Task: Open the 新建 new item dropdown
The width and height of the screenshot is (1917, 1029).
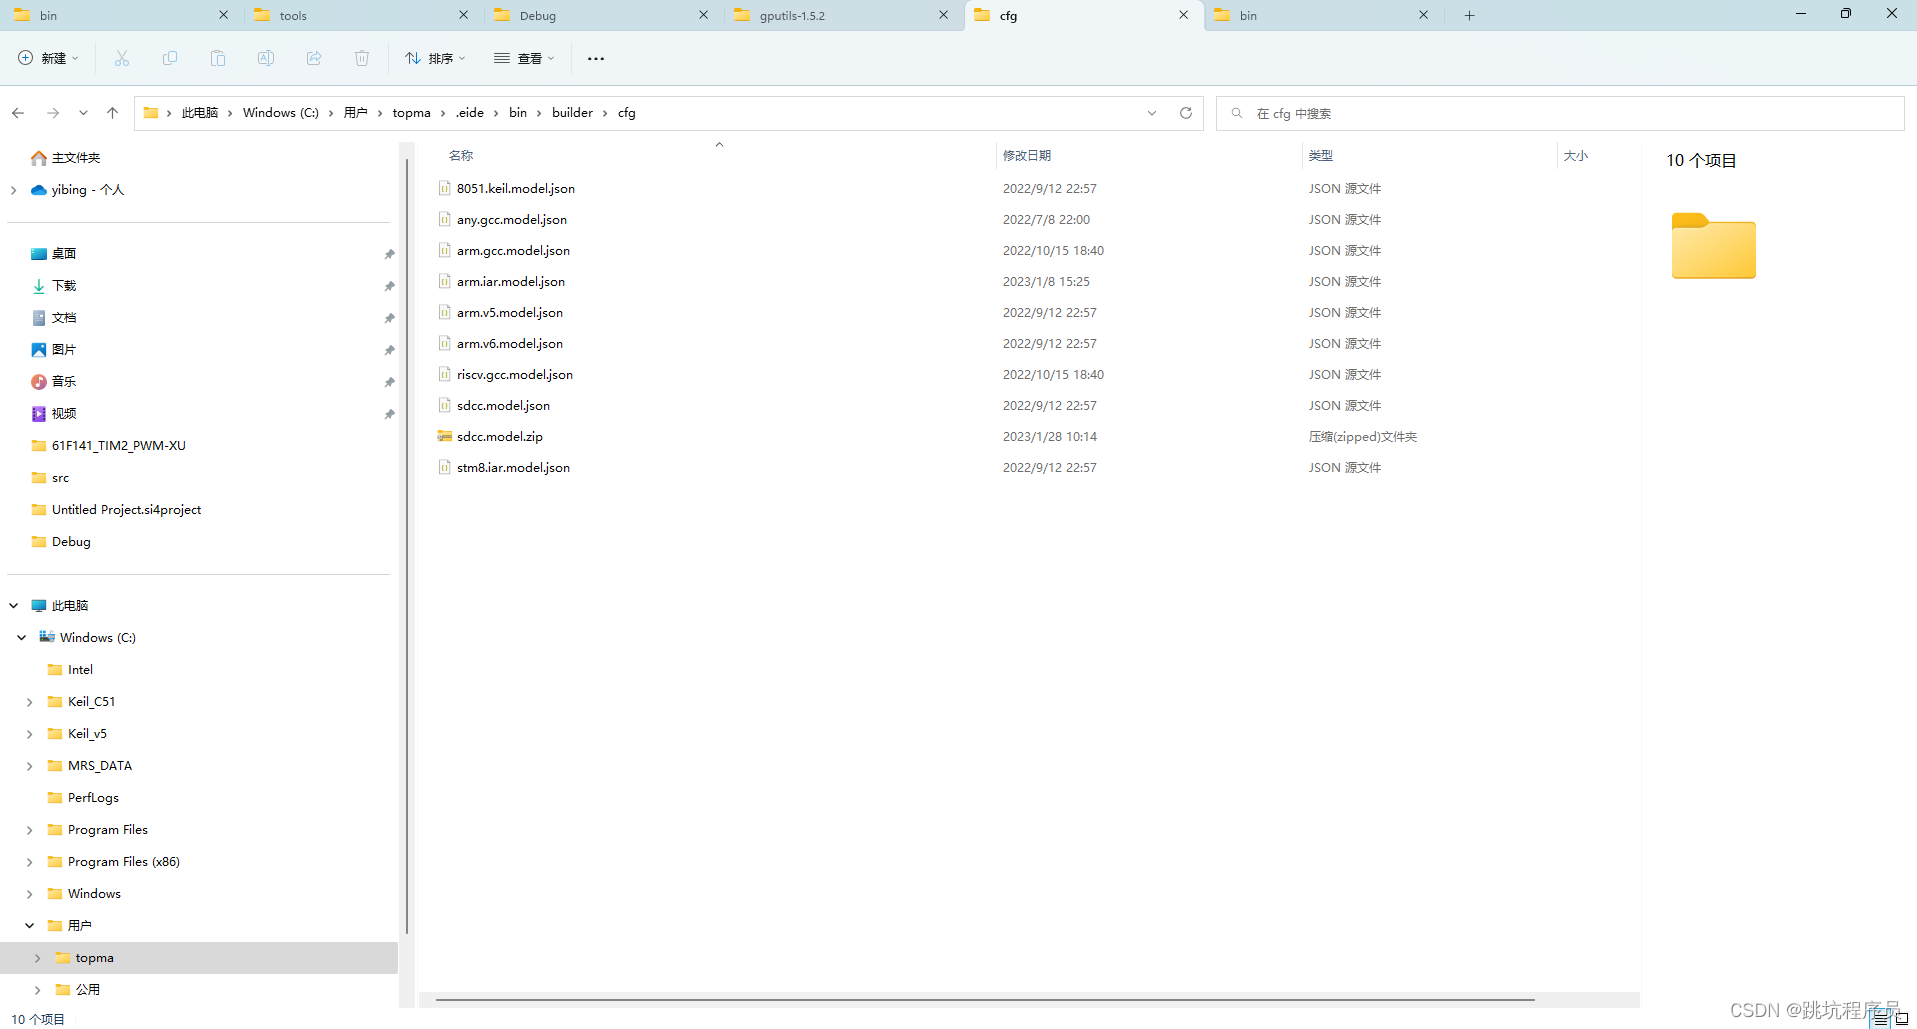Action: coord(48,58)
